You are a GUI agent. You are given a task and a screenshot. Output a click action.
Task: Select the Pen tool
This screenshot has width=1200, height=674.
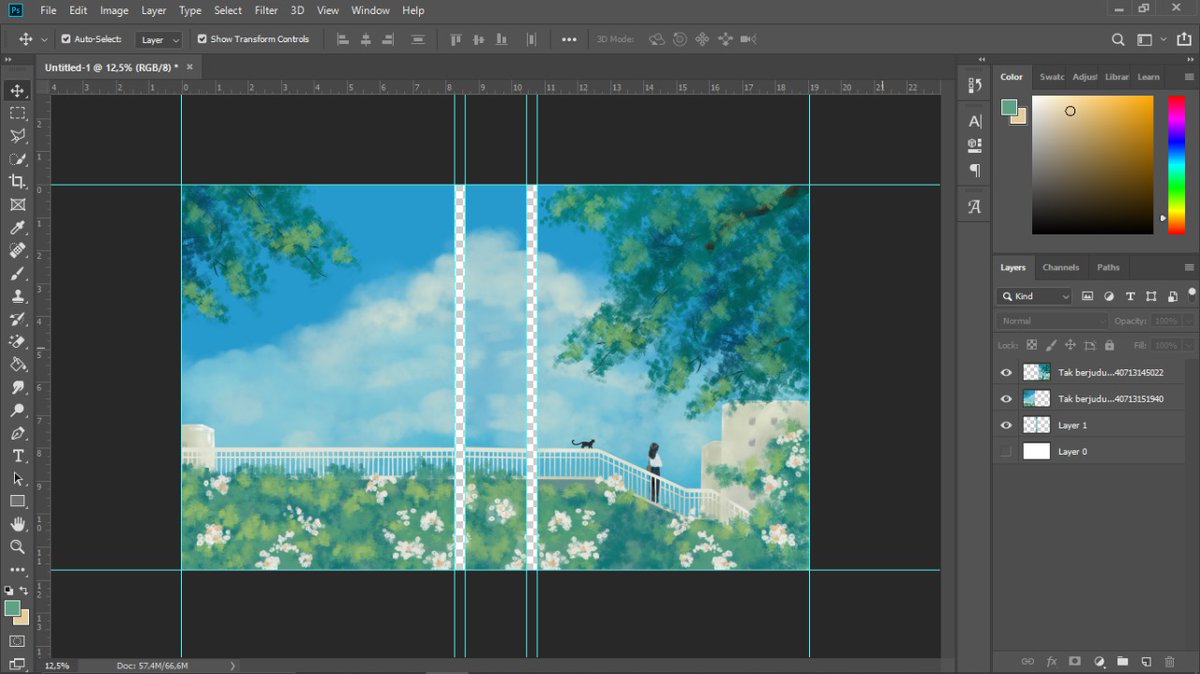click(17, 433)
